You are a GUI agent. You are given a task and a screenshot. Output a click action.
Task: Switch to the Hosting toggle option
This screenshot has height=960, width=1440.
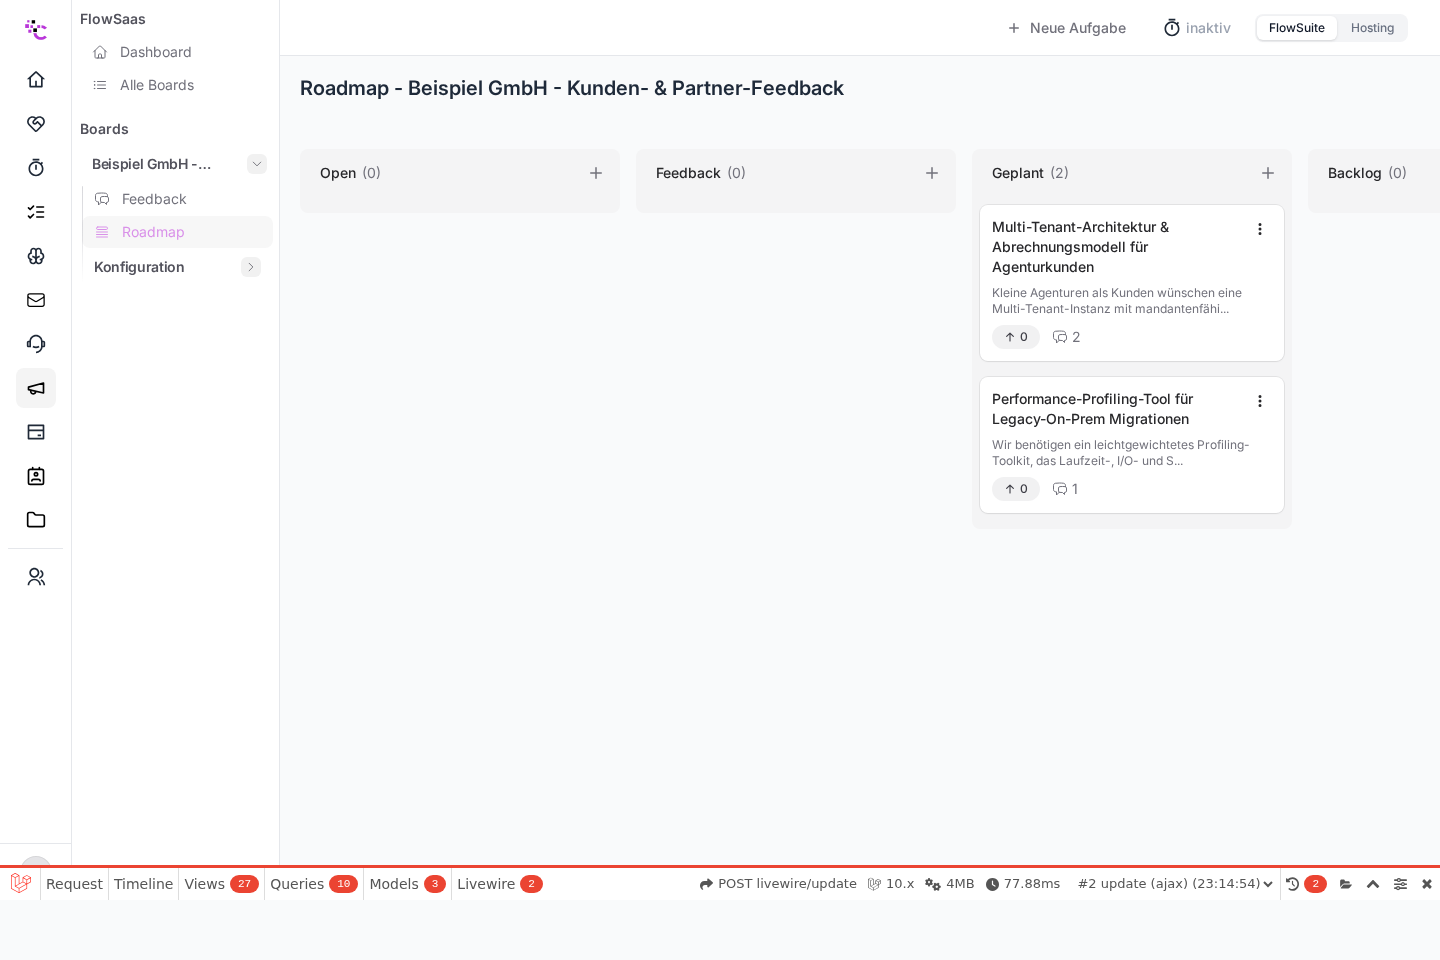pyautogui.click(x=1372, y=28)
